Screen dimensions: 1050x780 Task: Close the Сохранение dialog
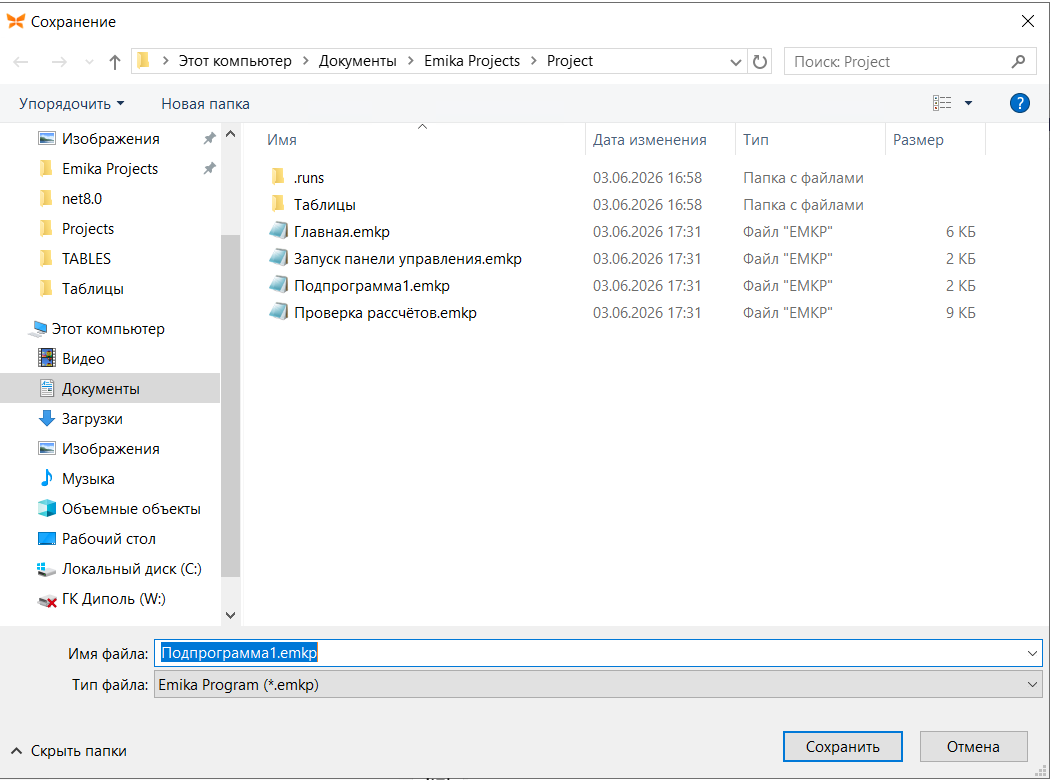(1028, 21)
